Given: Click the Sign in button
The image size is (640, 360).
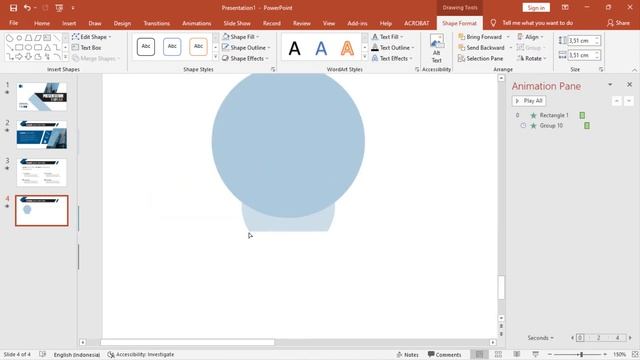Looking at the screenshot, I should point(536,8).
